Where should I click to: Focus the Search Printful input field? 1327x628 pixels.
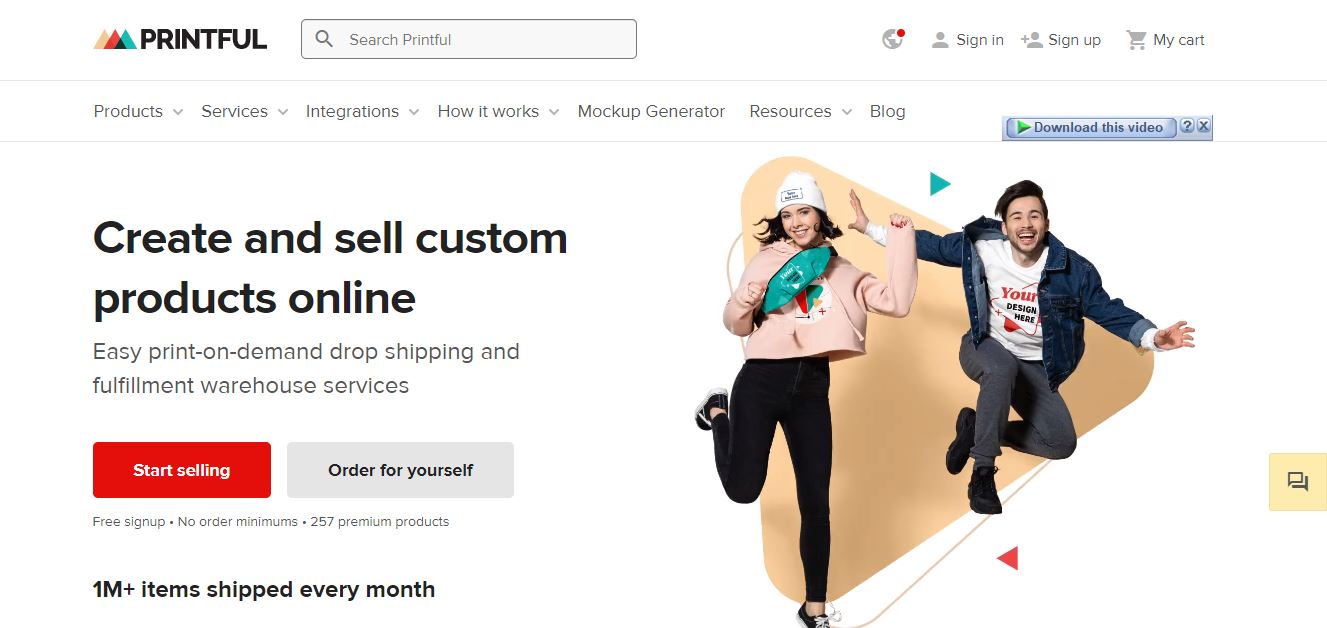click(469, 39)
